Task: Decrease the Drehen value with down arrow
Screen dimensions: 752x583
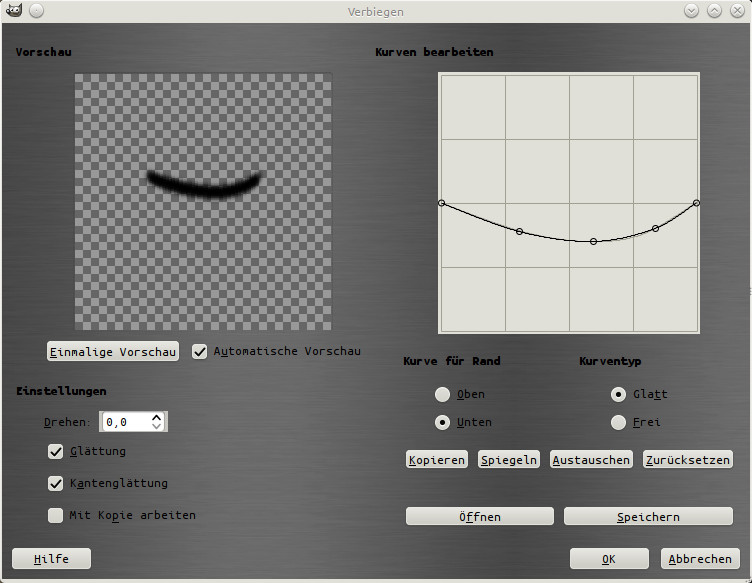Action: point(157,427)
